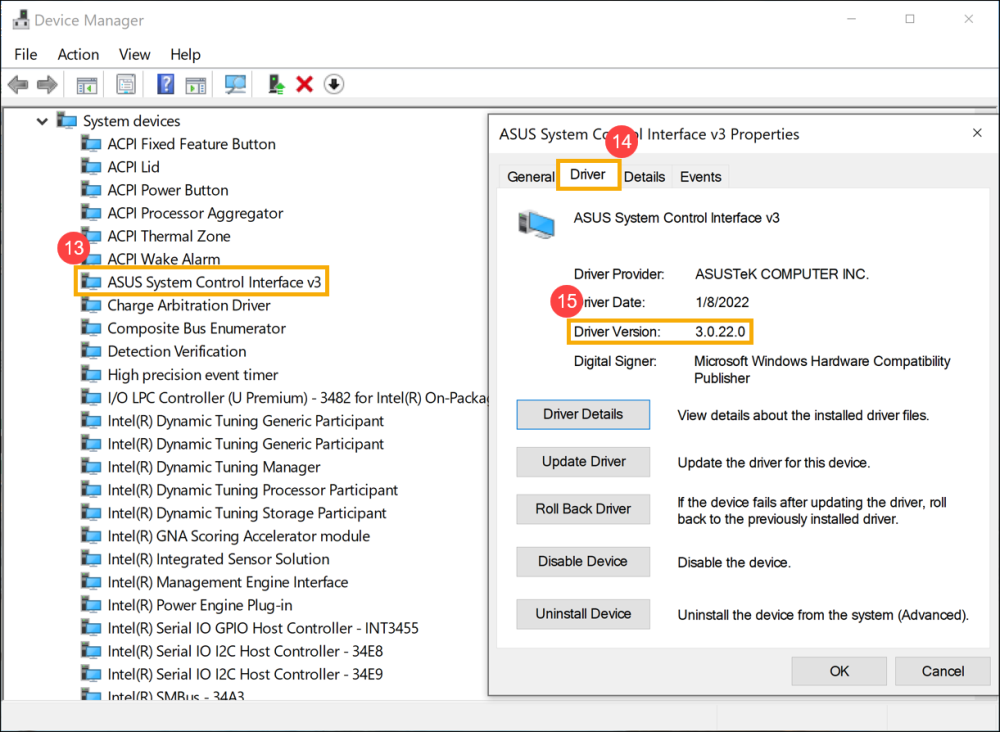Click the down-arrow Disable device icon

tap(334, 84)
